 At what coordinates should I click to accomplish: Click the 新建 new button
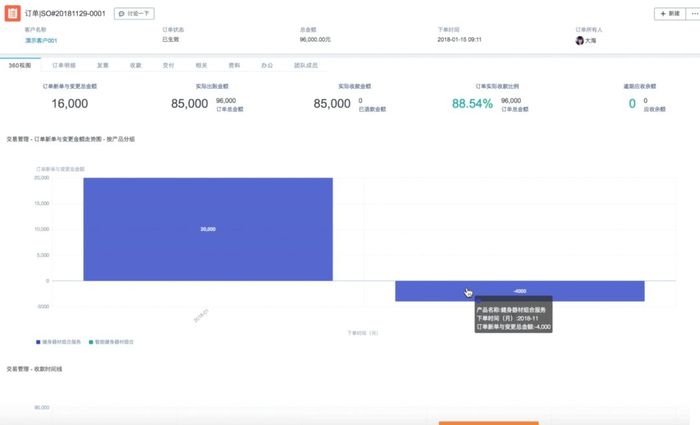[670, 14]
